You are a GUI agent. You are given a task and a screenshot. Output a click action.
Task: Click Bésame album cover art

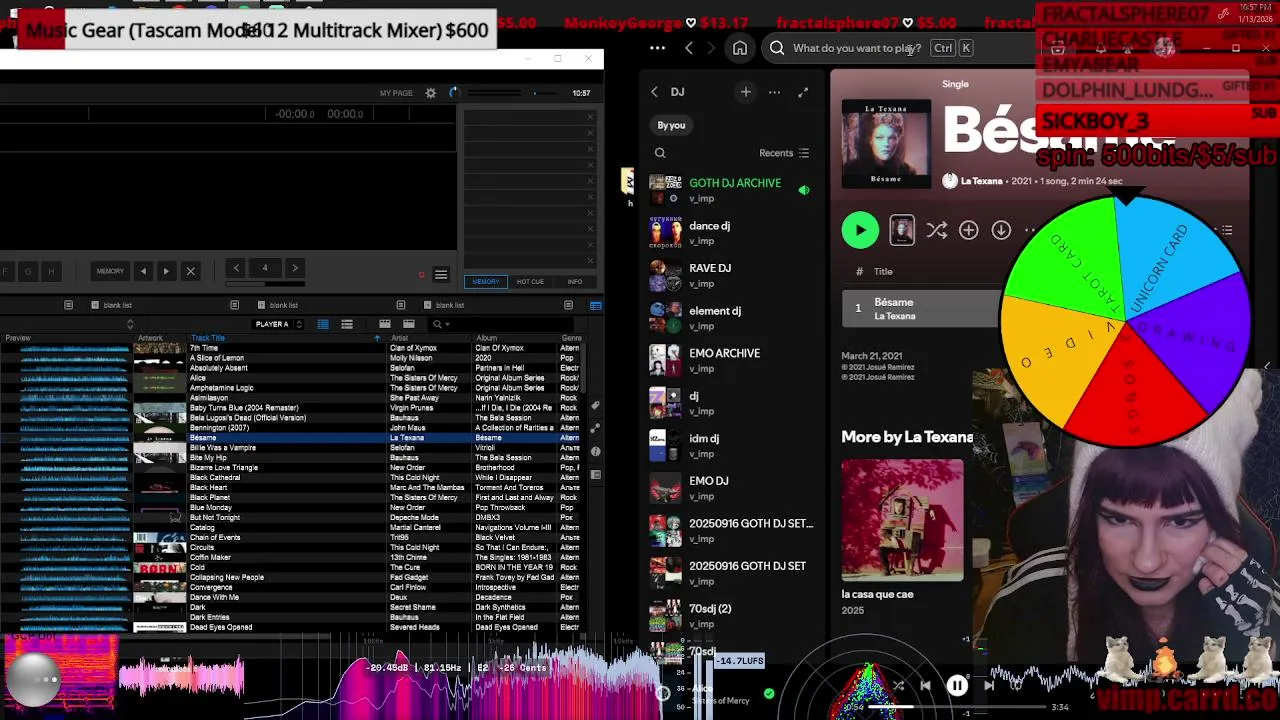point(886,143)
